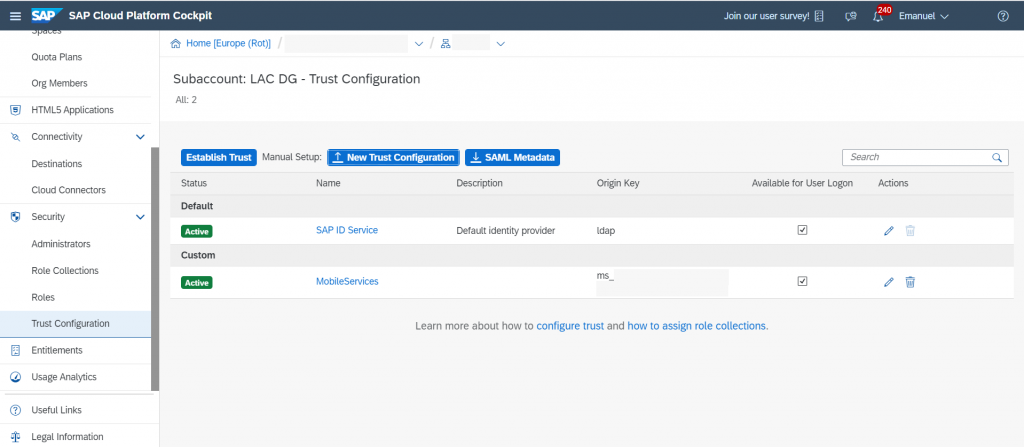Click the Origin Key column header
This screenshot has height=447, width=1024.
(x=618, y=183)
